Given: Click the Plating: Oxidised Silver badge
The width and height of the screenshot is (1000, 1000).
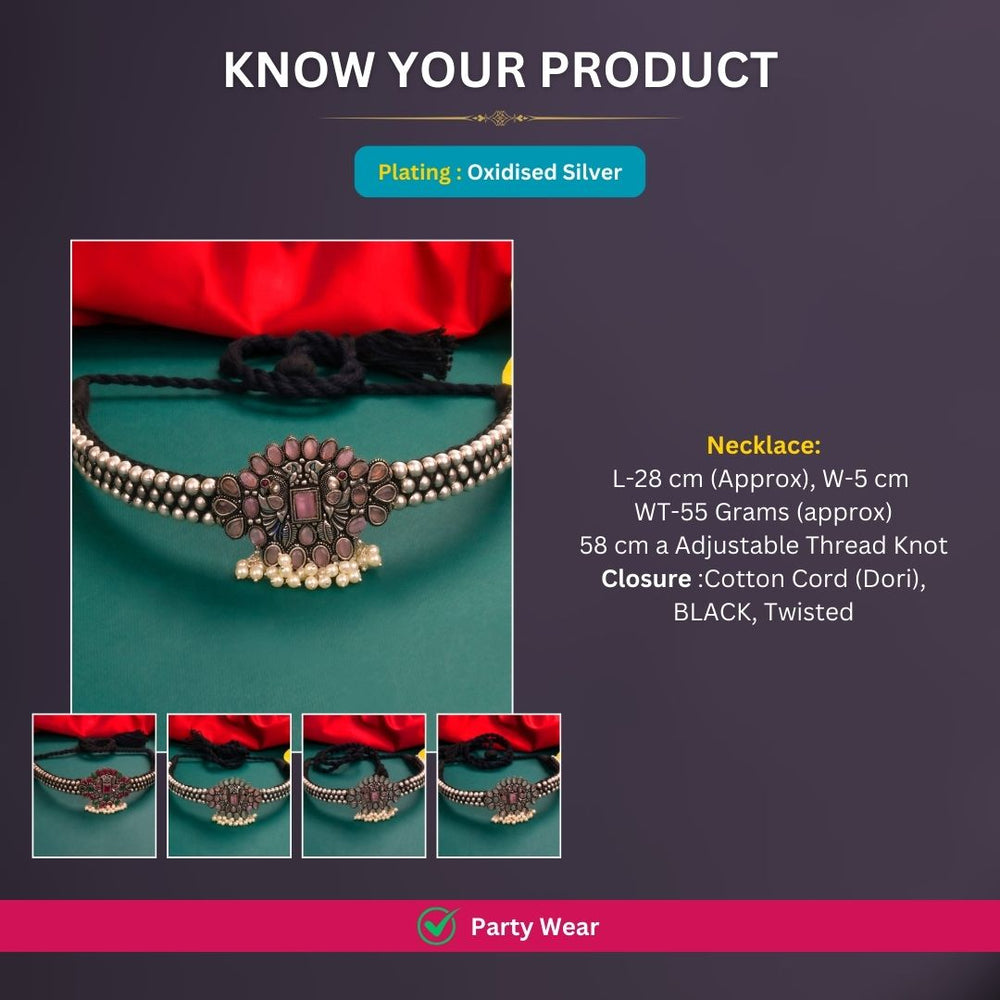Looking at the screenshot, I should 500,172.
